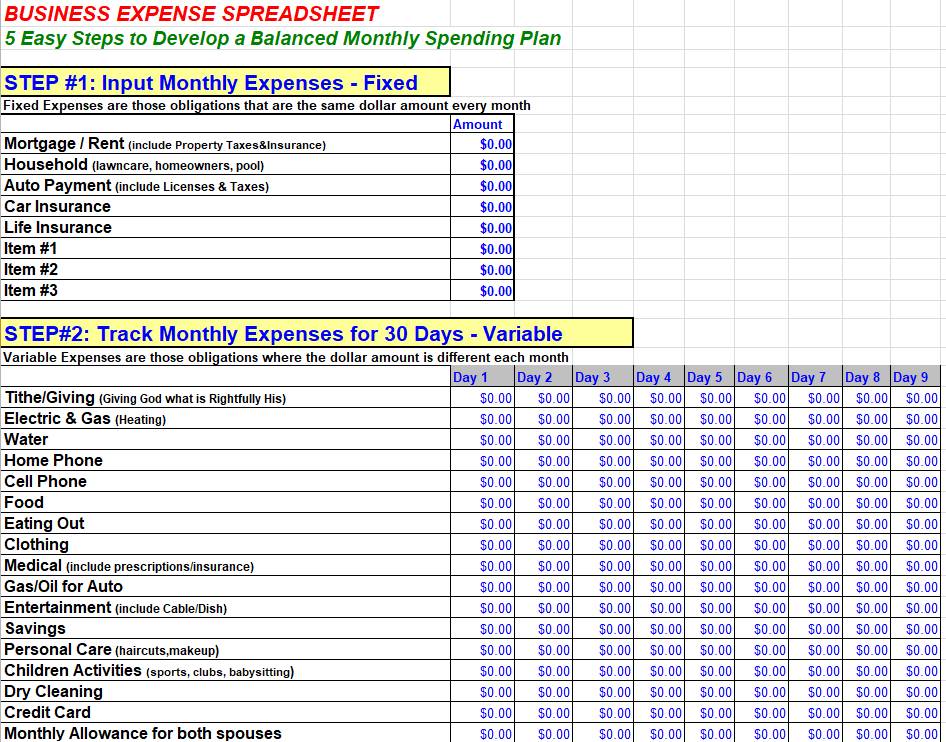Click the Savings cell under Day 2
946x742 pixels.
[544, 629]
